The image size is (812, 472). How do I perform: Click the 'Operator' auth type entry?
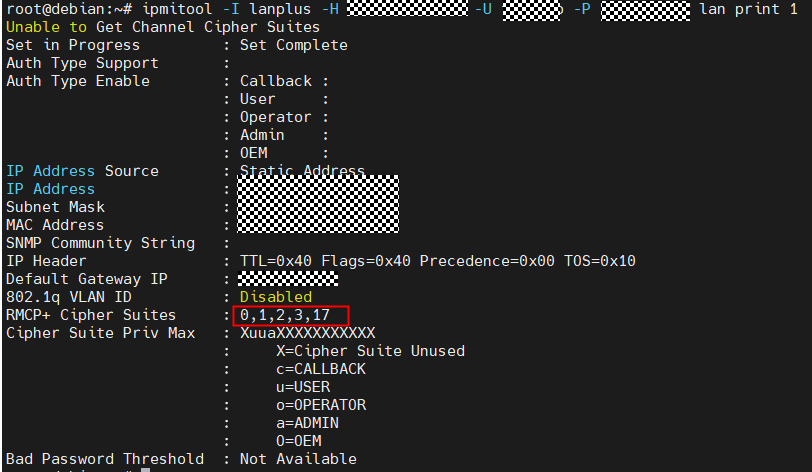click(276, 117)
